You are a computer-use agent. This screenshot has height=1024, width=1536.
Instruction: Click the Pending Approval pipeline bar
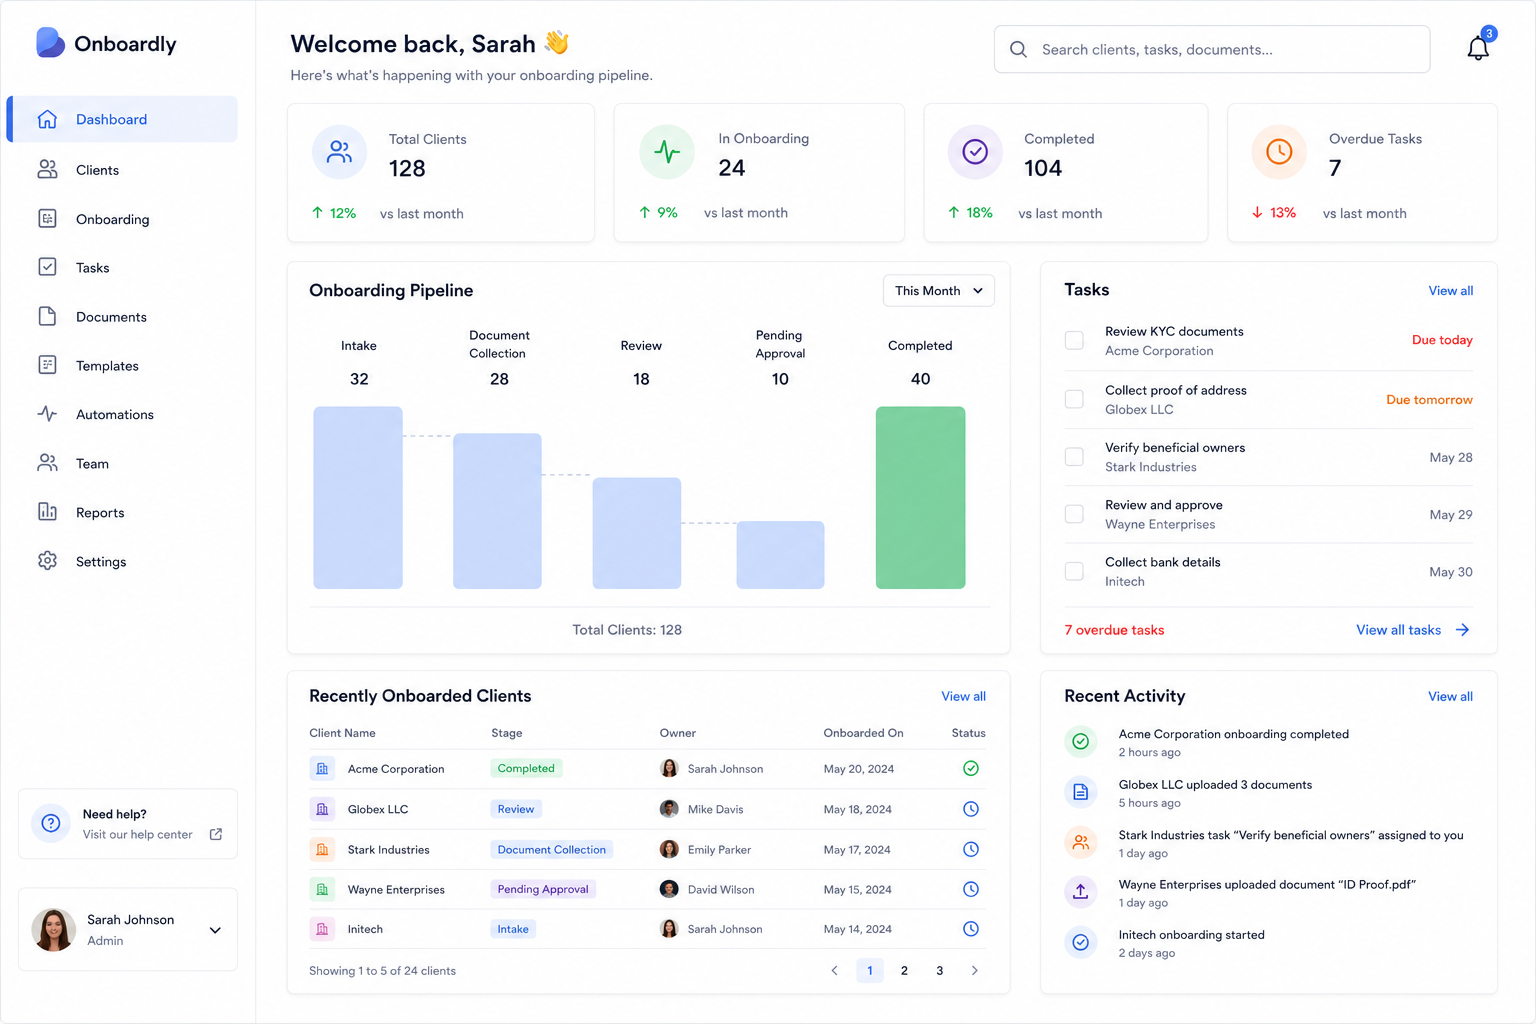[780, 555]
